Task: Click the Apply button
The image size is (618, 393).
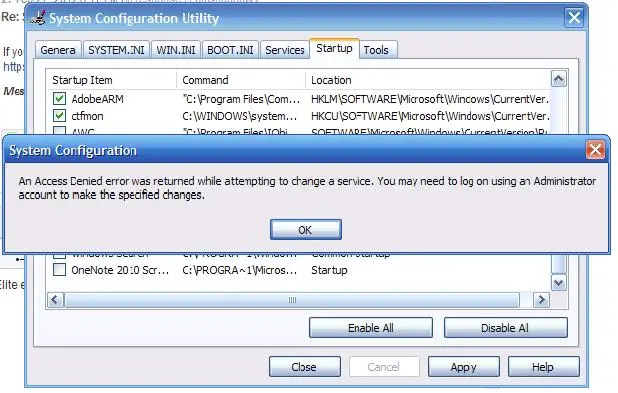Action: coord(464,367)
